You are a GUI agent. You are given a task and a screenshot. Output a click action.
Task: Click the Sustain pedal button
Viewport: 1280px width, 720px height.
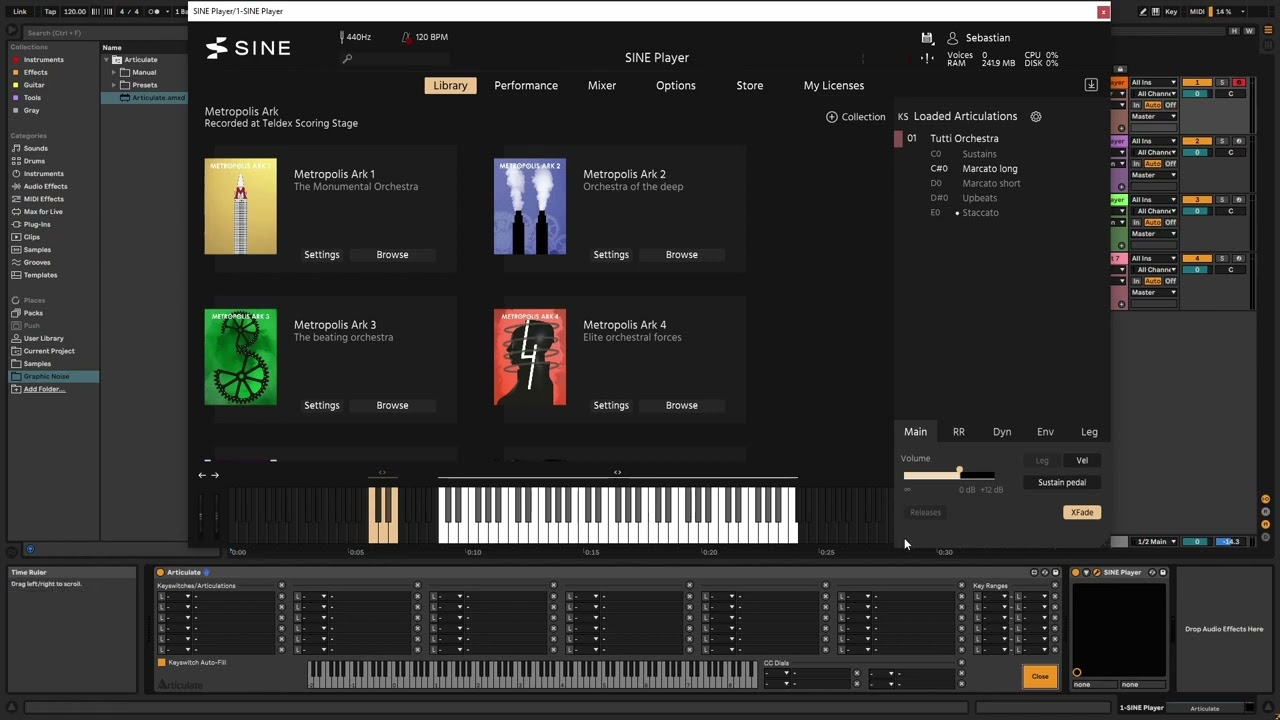point(1062,483)
